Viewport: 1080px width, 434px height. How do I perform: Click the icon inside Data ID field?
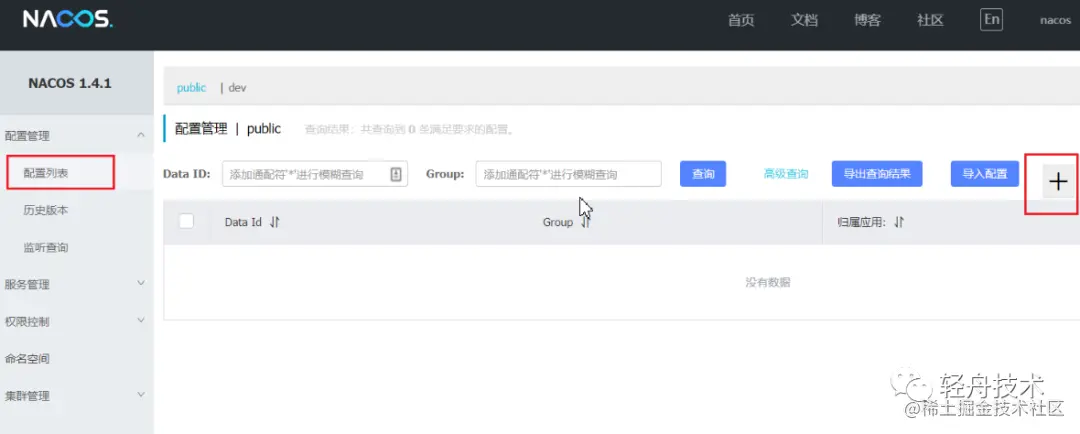[395, 174]
